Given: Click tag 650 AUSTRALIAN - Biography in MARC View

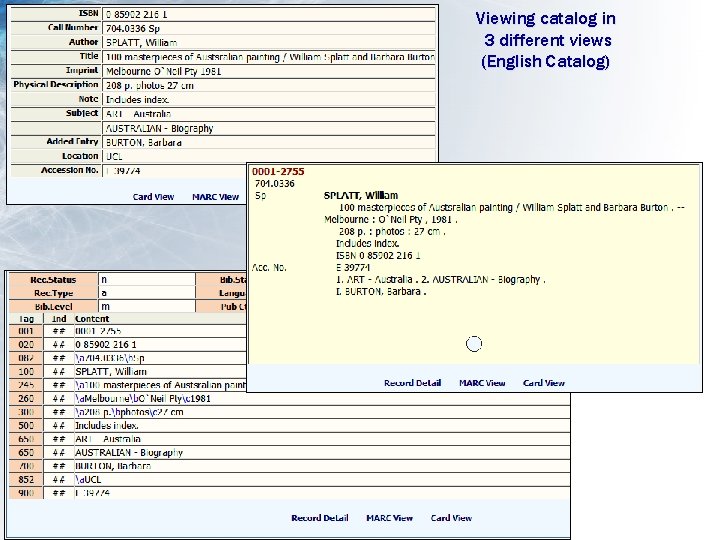Looking at the screenshot, I should pos(289,453).
